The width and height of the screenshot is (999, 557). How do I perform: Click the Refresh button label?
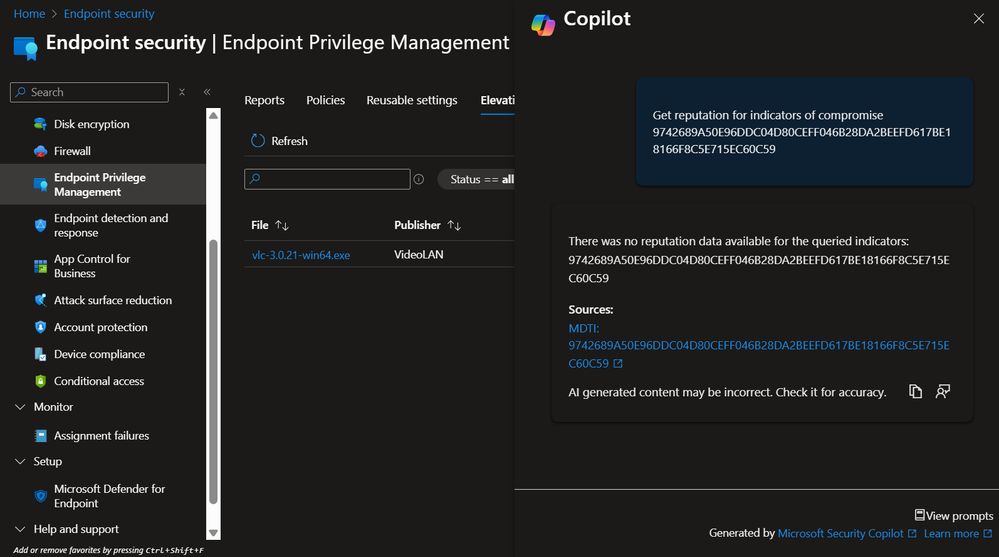pos(289,141)
